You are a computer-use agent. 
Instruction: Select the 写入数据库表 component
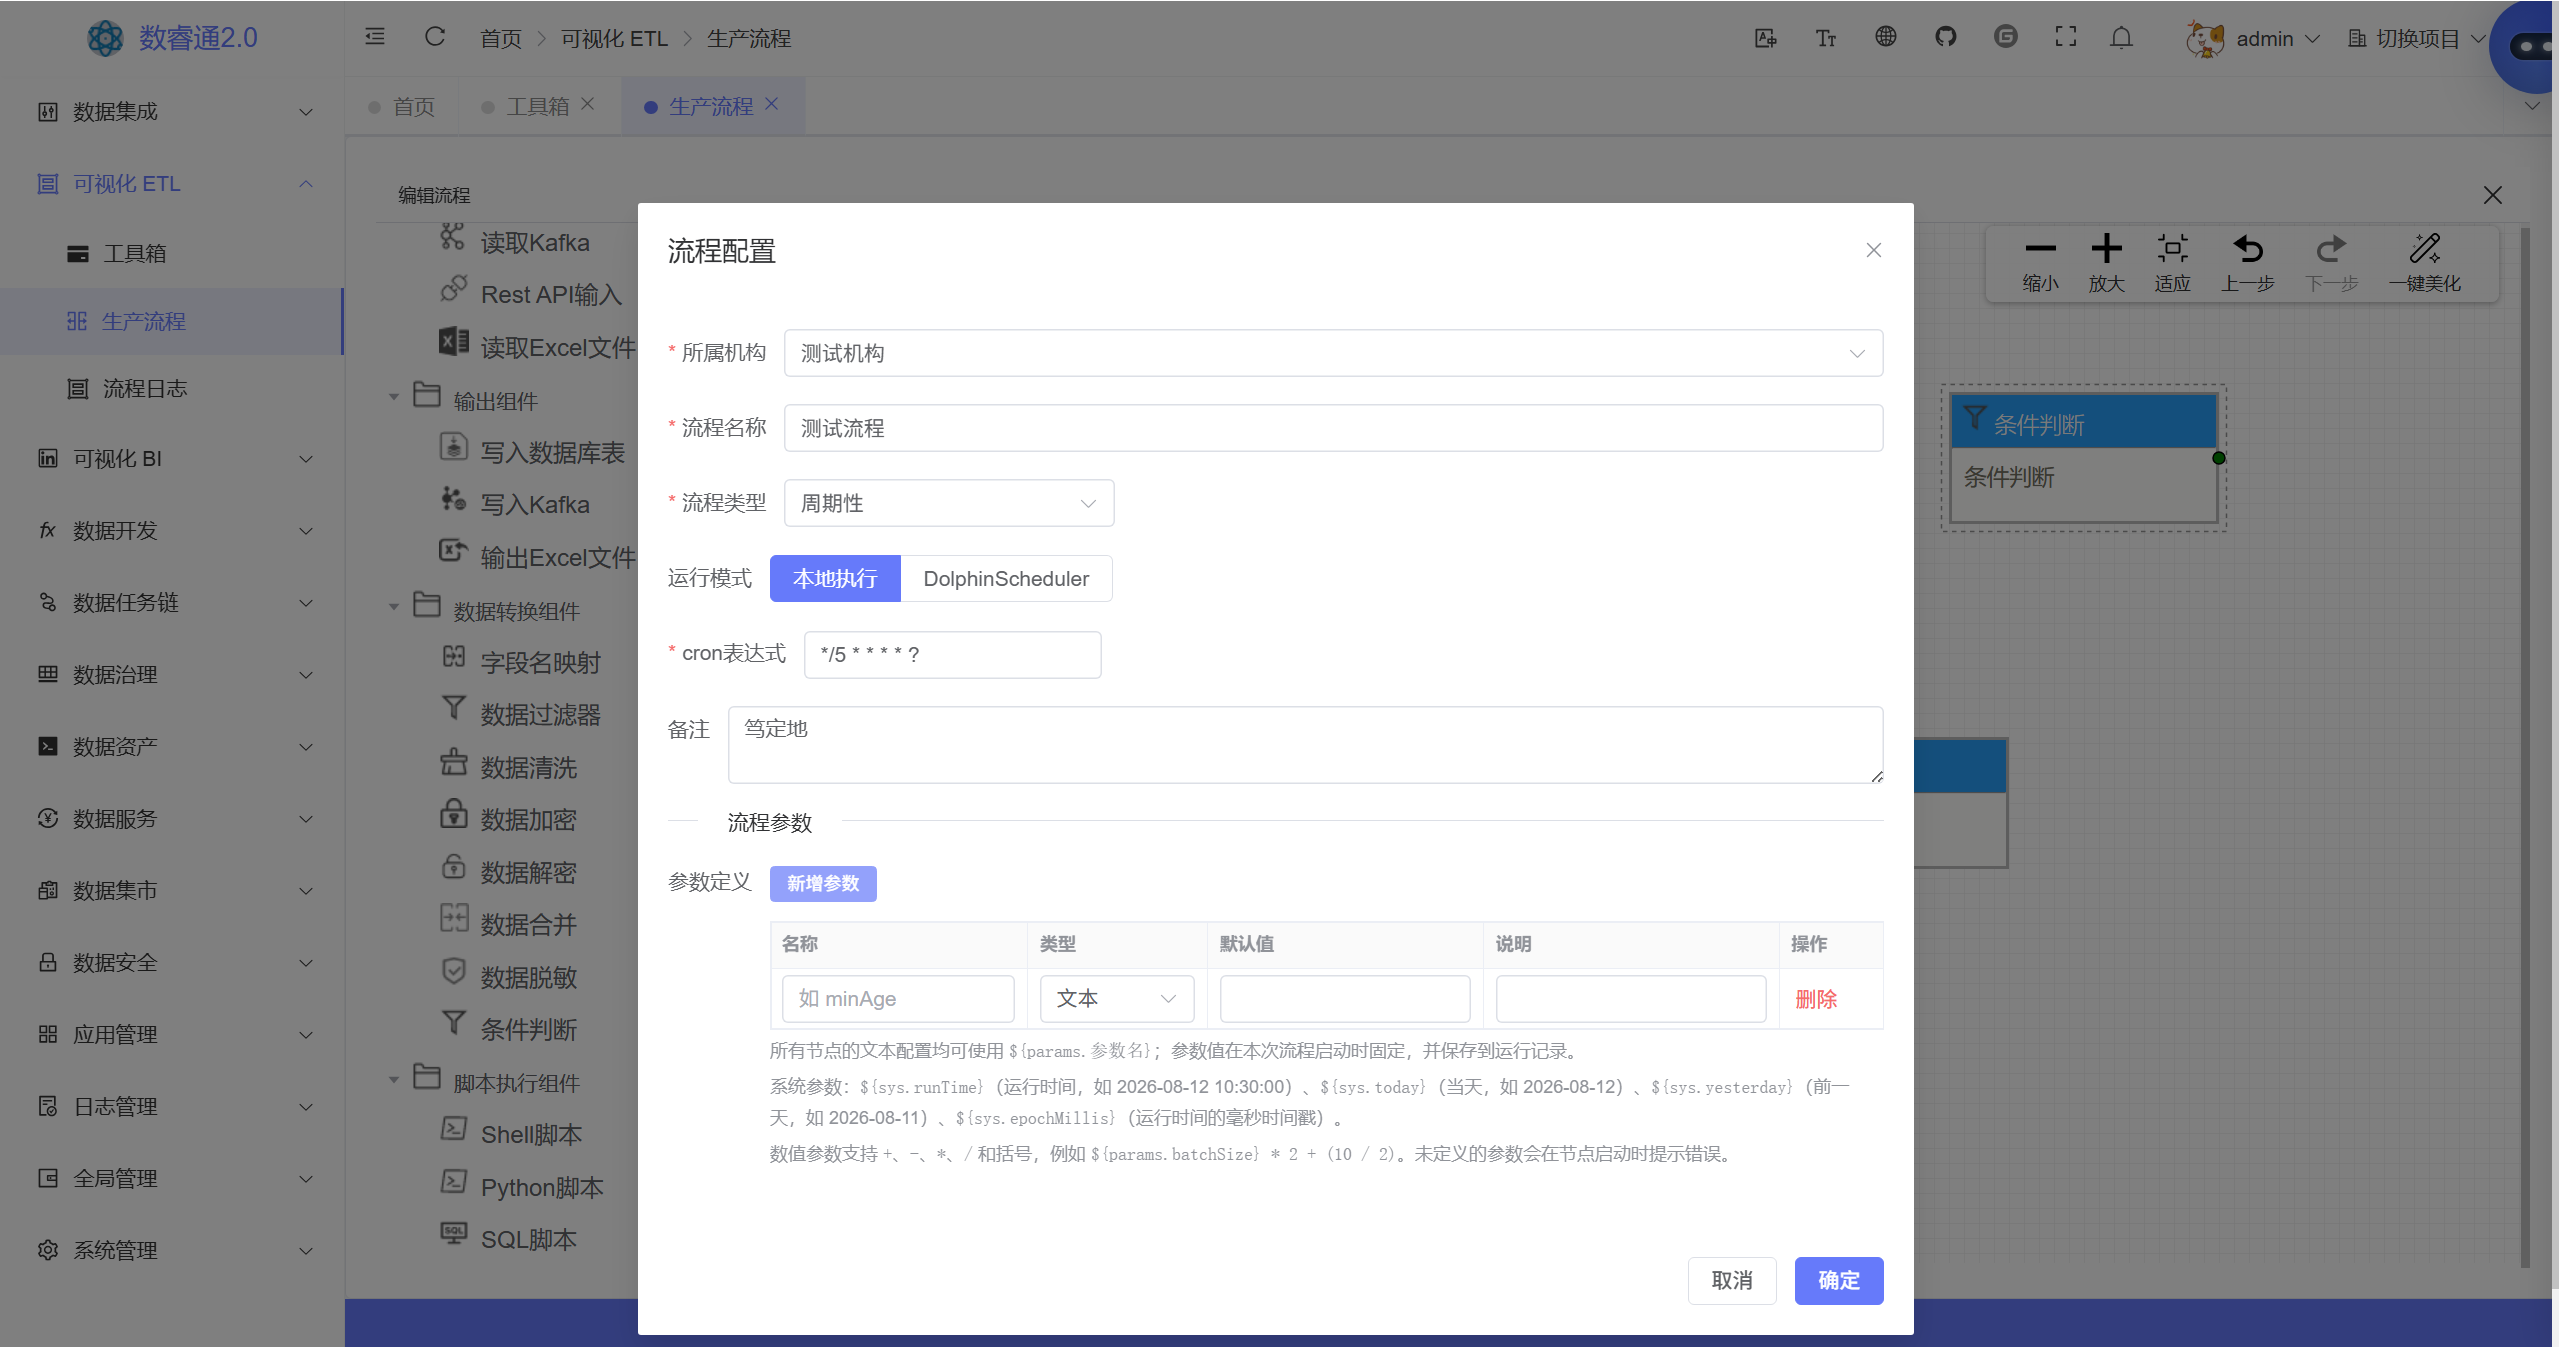pos(532,451)
